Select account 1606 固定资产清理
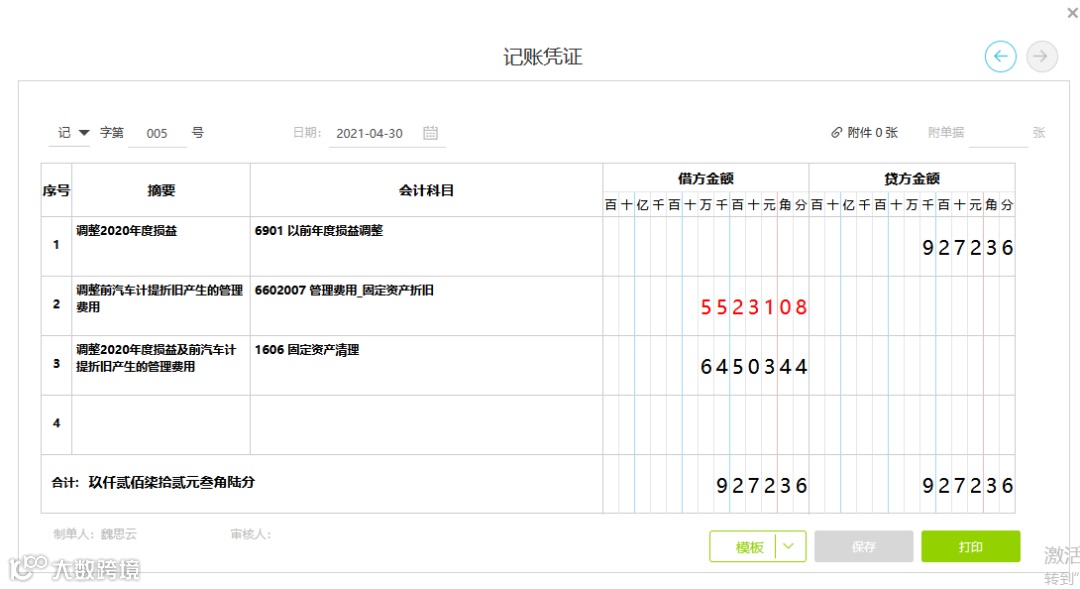This screenshot has height=589, width=1080. (307, 350)
